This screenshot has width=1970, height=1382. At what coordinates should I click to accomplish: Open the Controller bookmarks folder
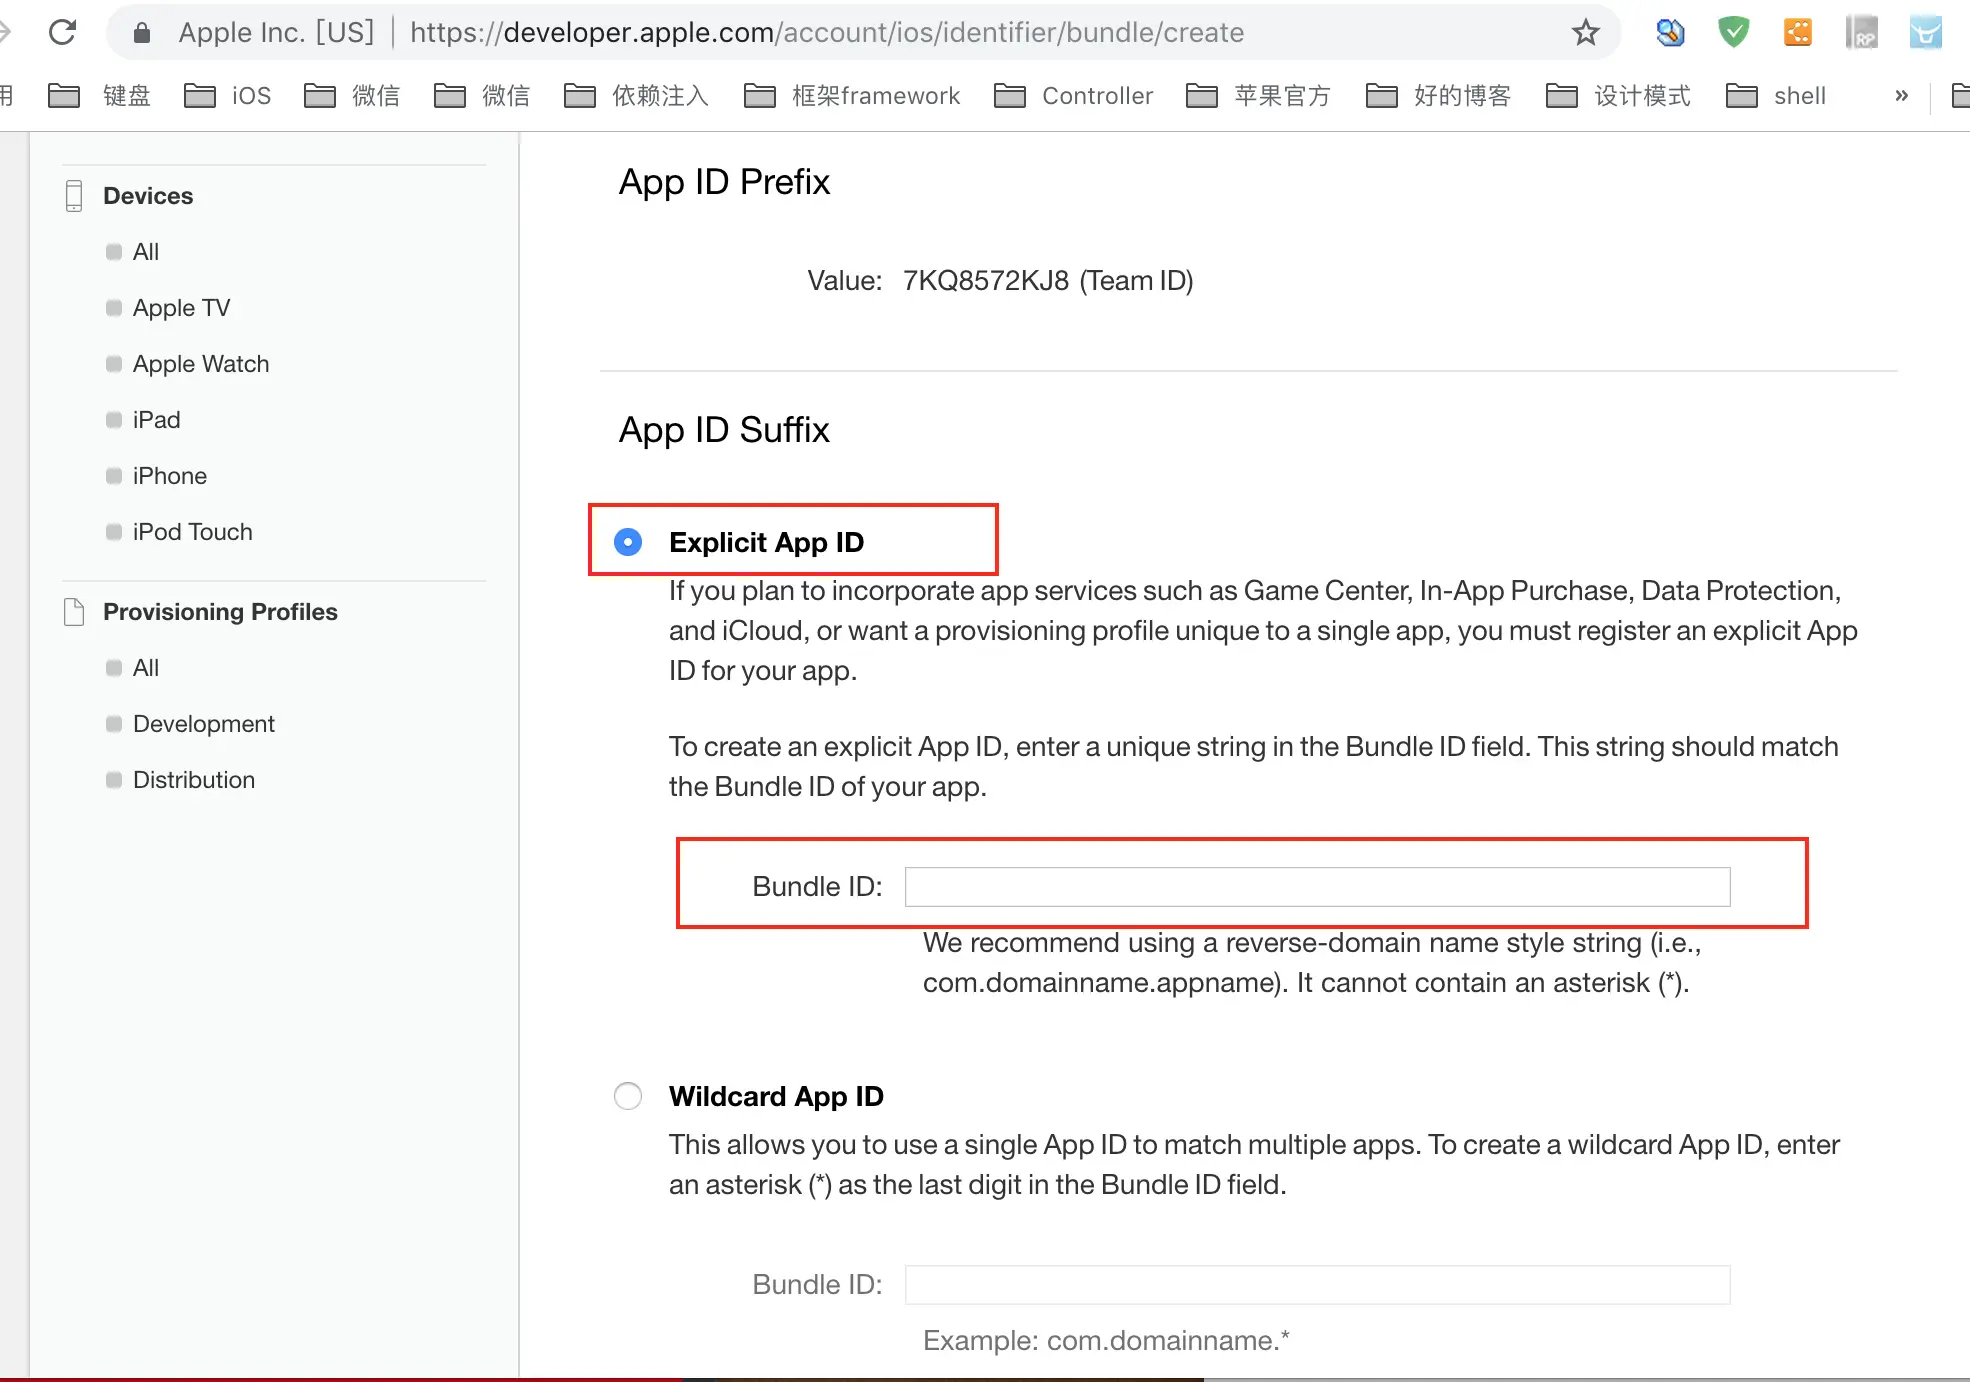(1074, 96)
